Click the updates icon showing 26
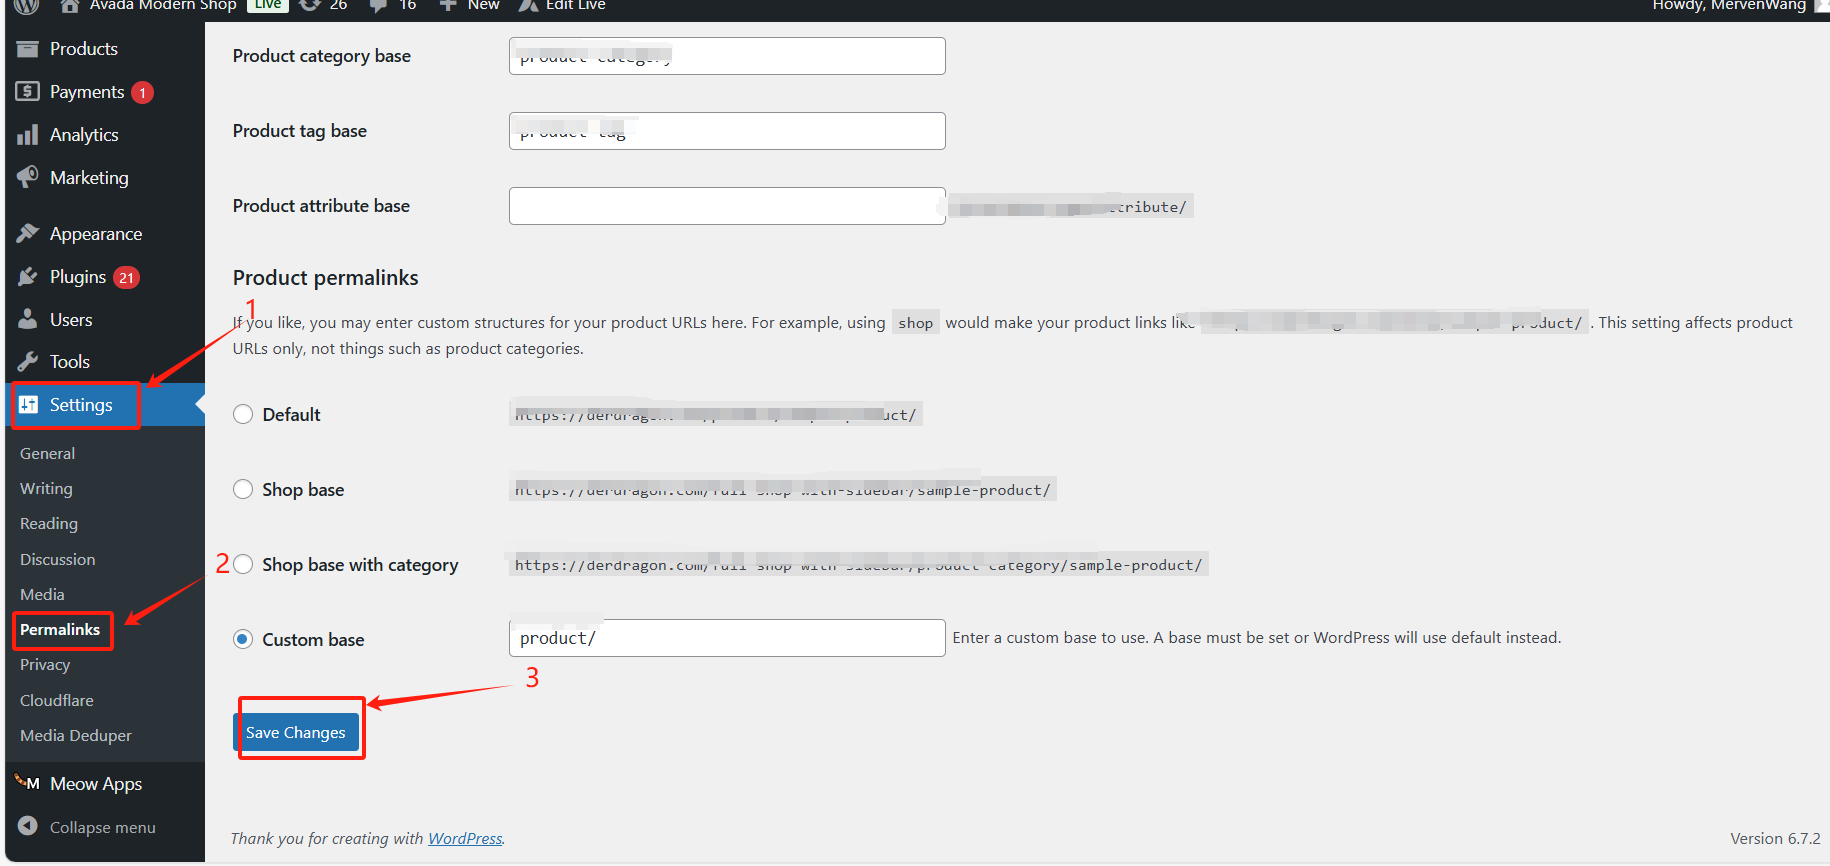Image resolution: width=1830 pixels, height=866 pixels. 310,5
